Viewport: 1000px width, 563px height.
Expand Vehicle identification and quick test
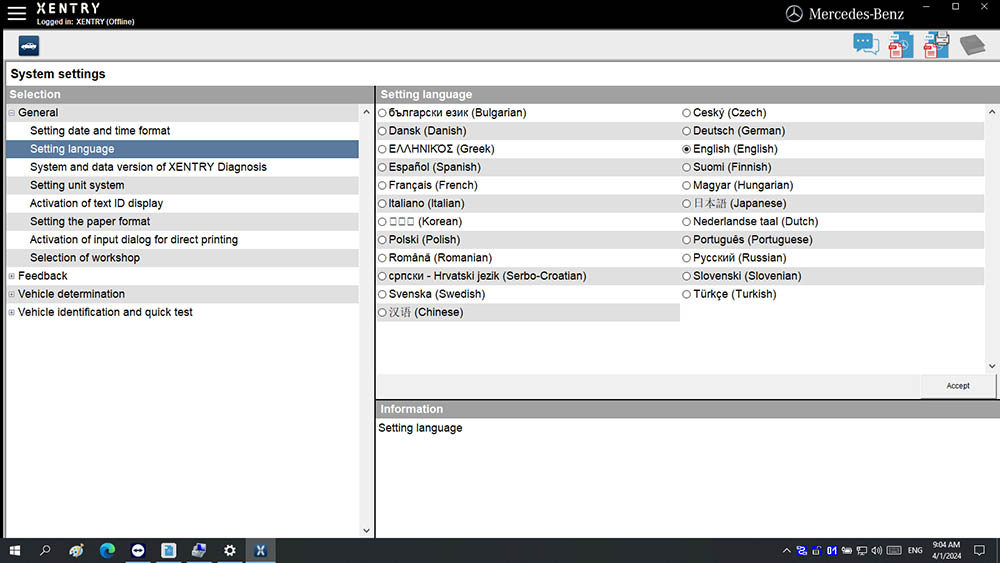point(11,312)
